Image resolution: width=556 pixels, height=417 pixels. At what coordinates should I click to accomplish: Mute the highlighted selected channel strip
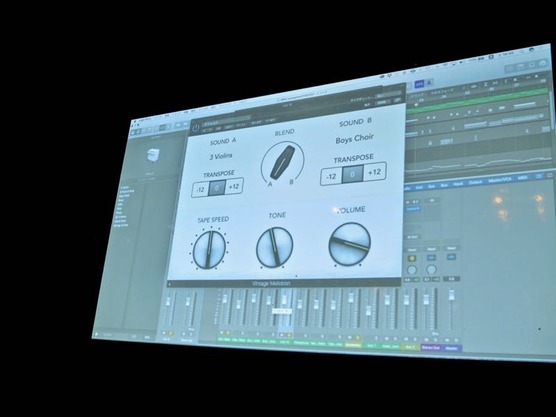[x=282, y=335]
